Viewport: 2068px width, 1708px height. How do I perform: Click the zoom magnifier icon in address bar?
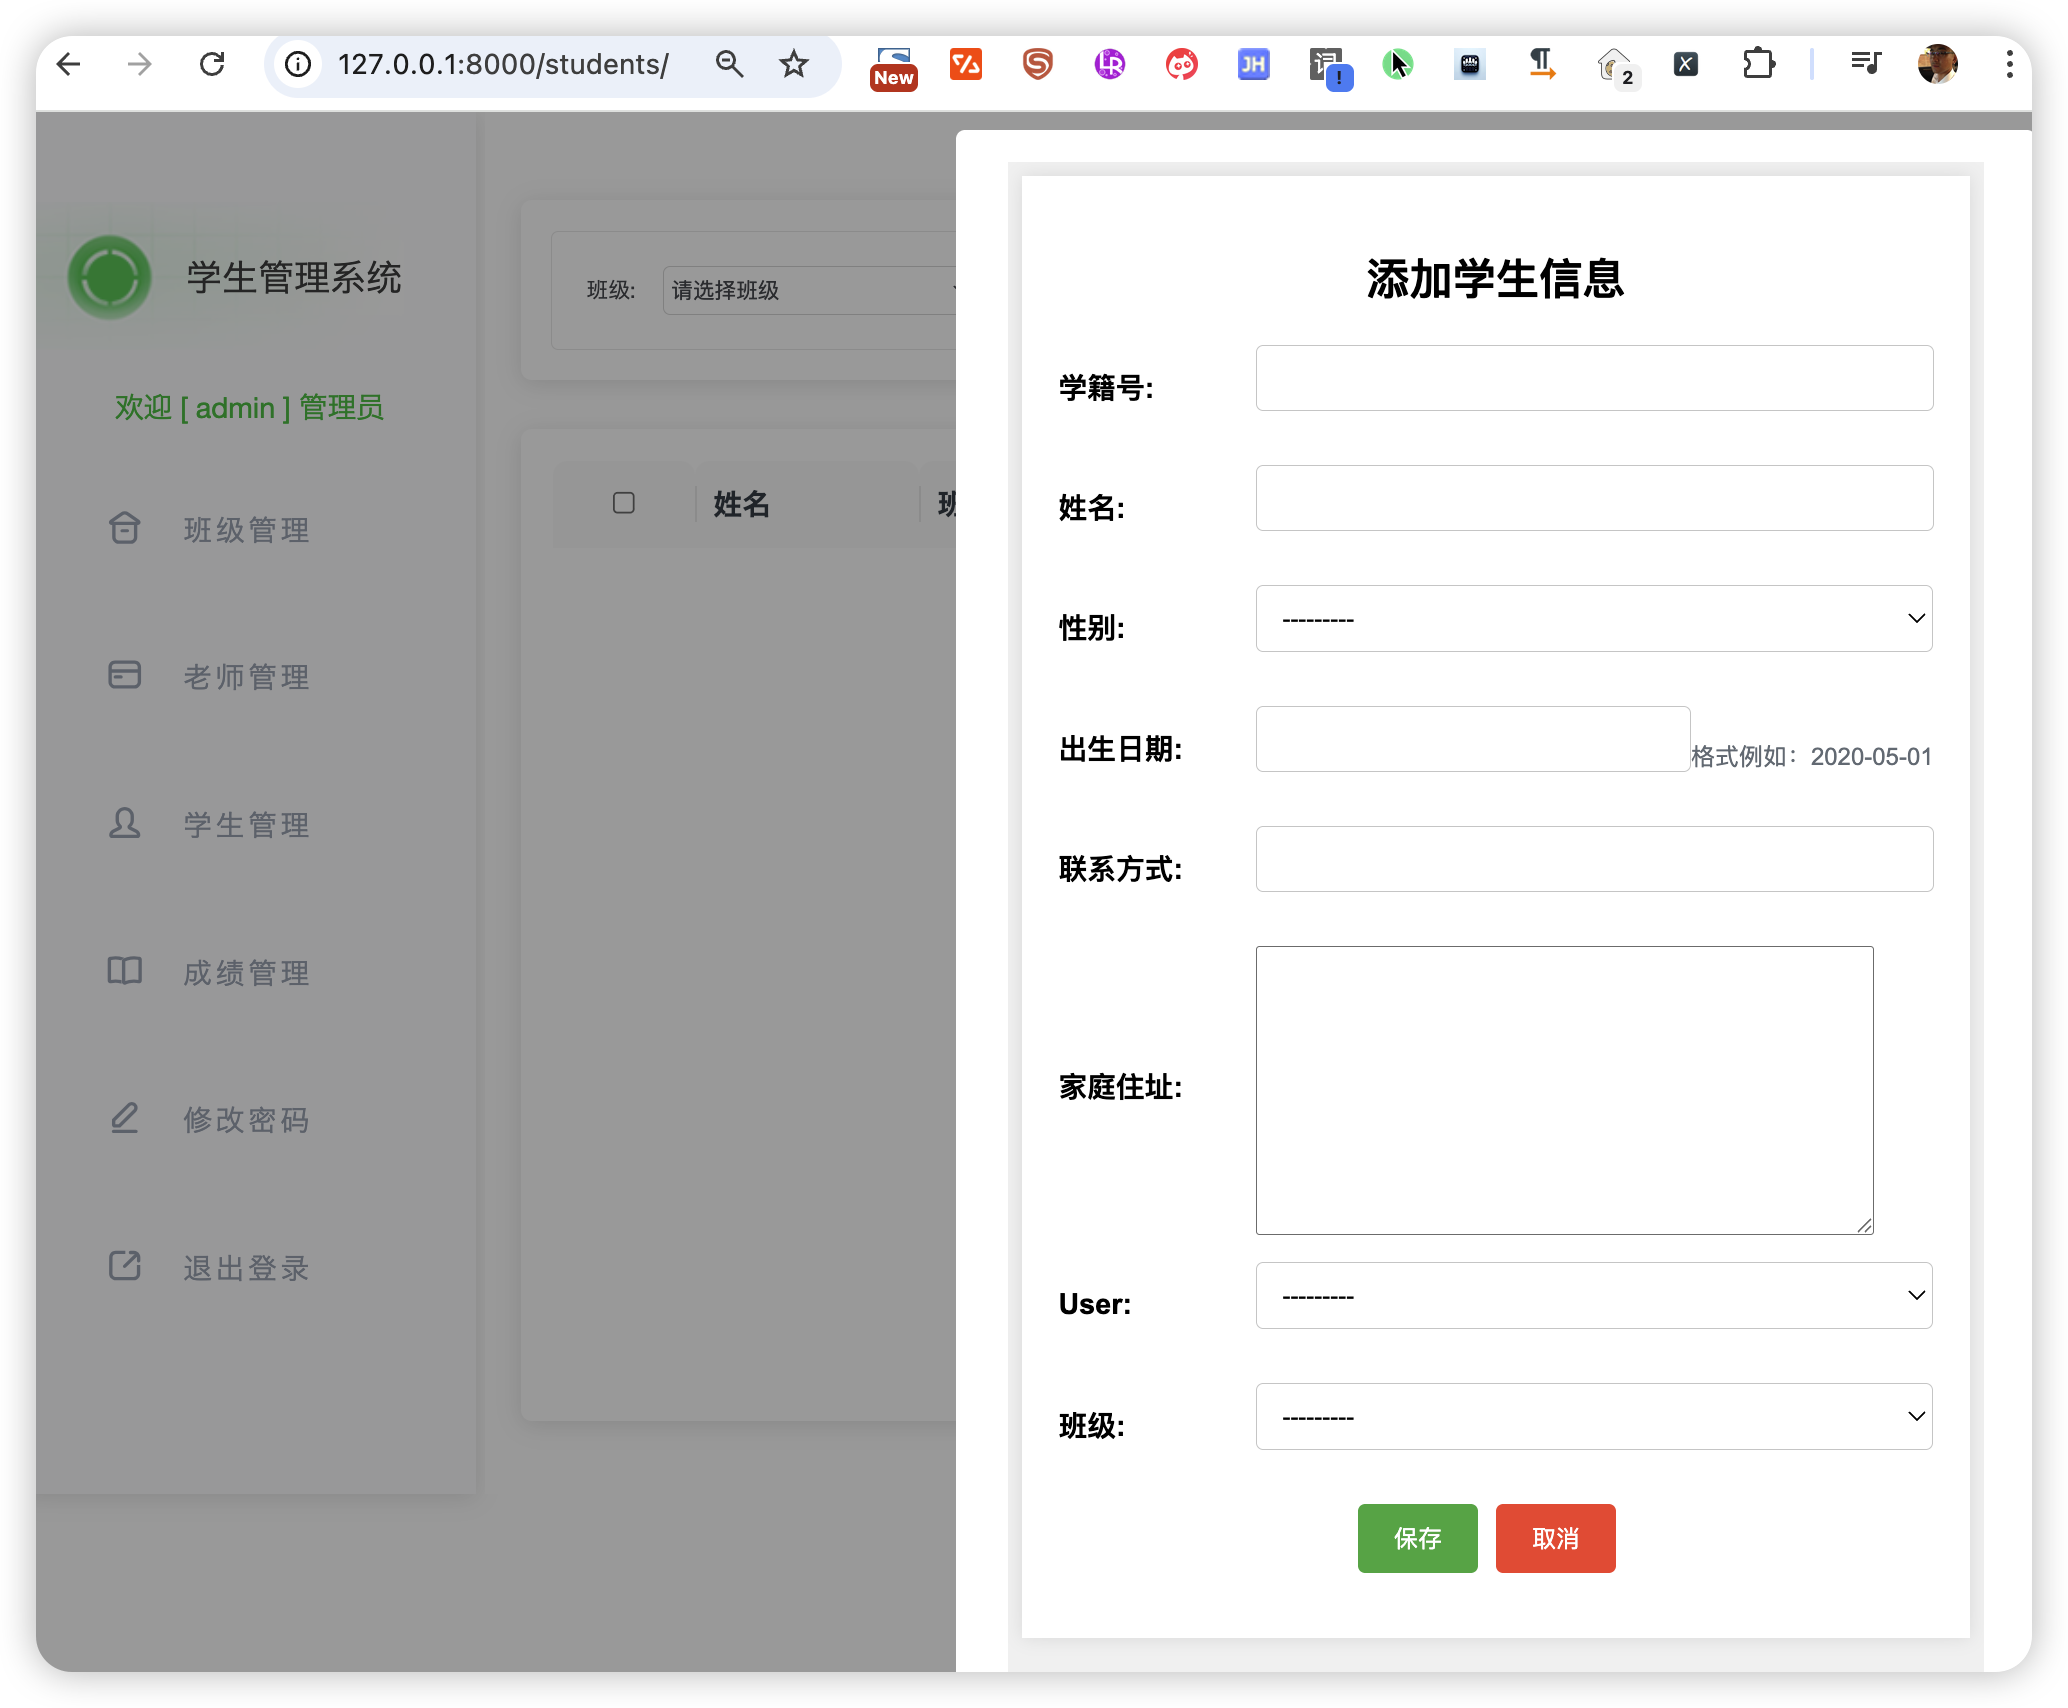point(730,65)
